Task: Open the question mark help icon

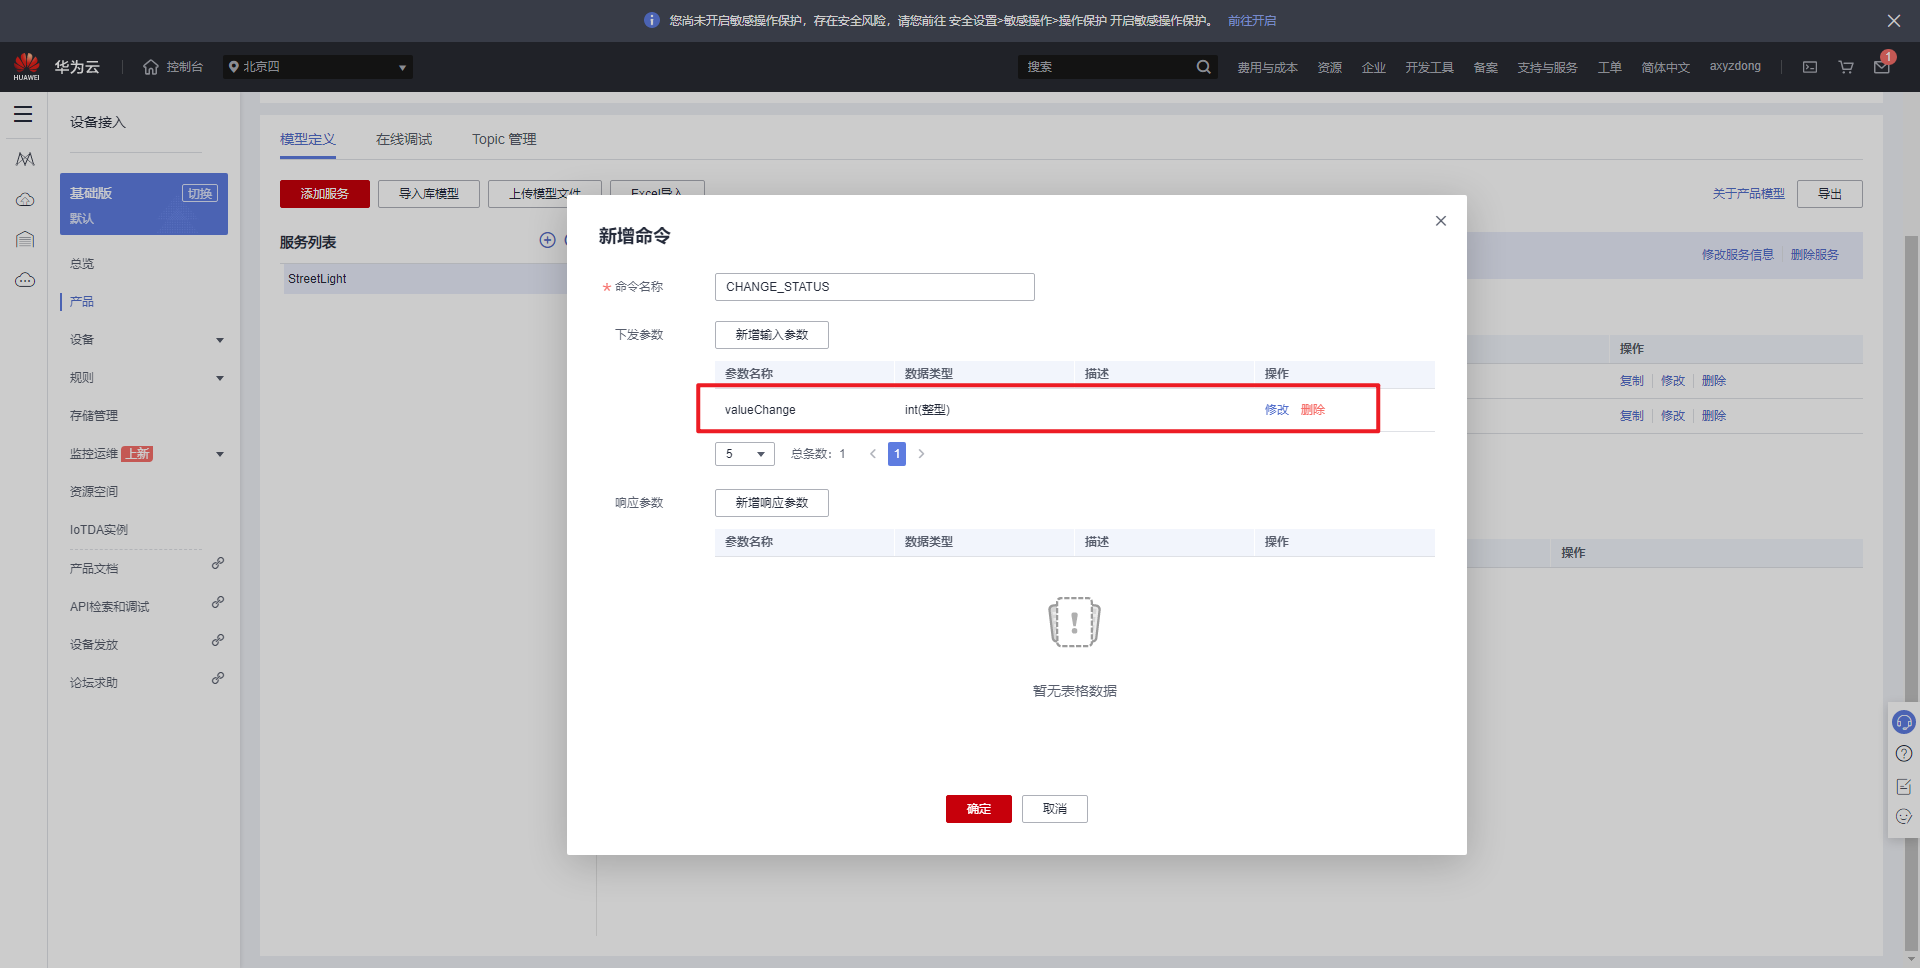Action: click(1904, 754)
